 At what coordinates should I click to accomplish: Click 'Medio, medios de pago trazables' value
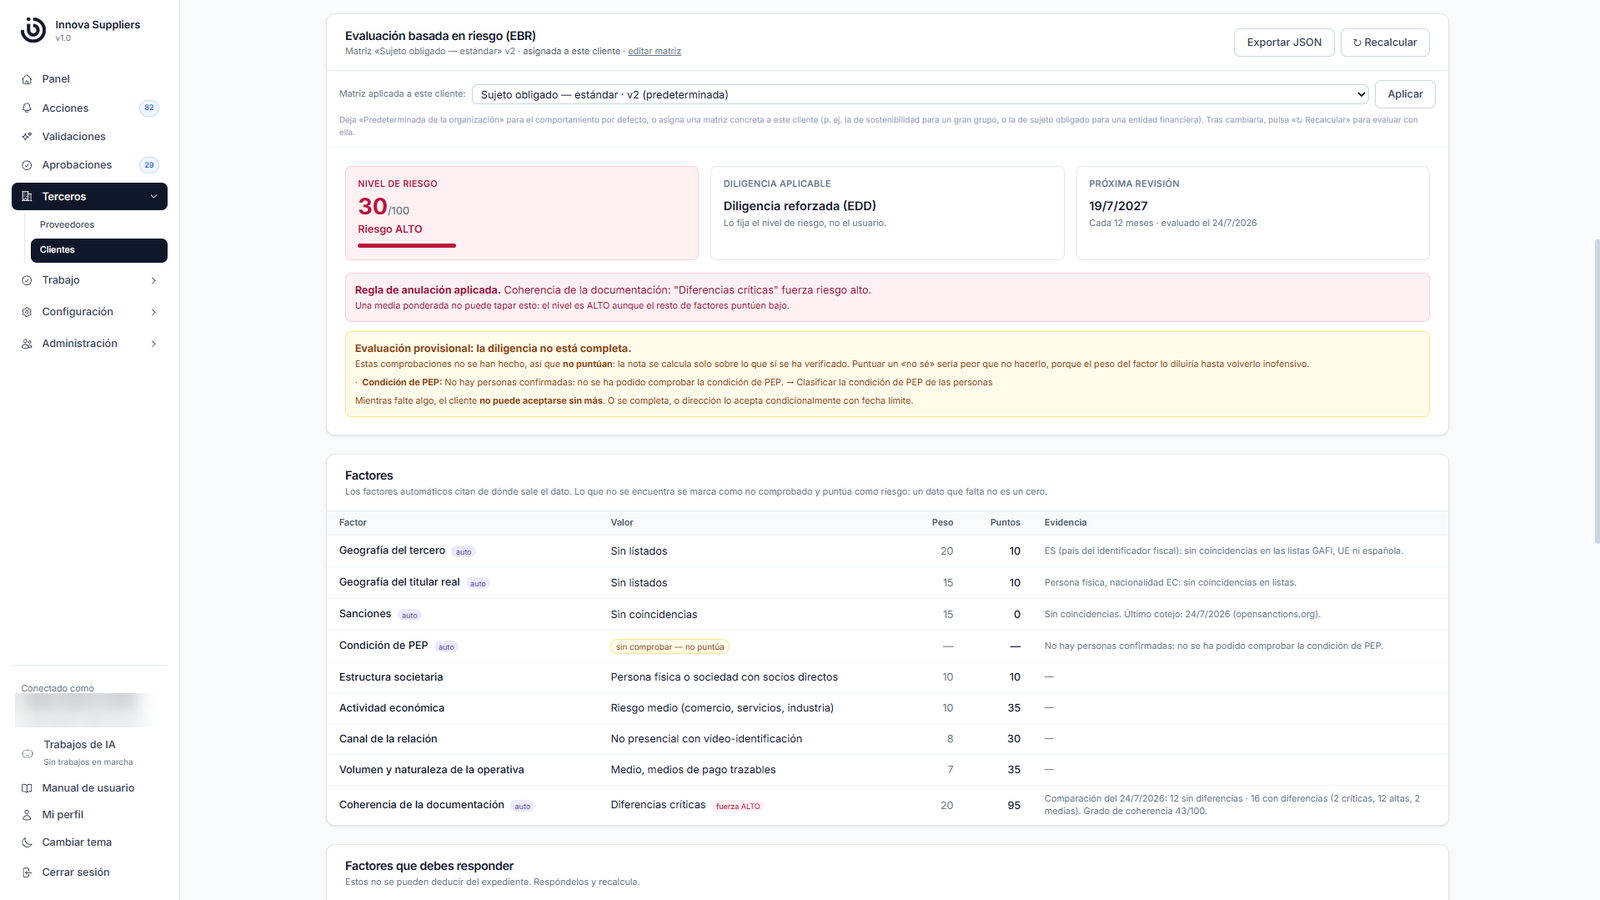click(693, 770)
